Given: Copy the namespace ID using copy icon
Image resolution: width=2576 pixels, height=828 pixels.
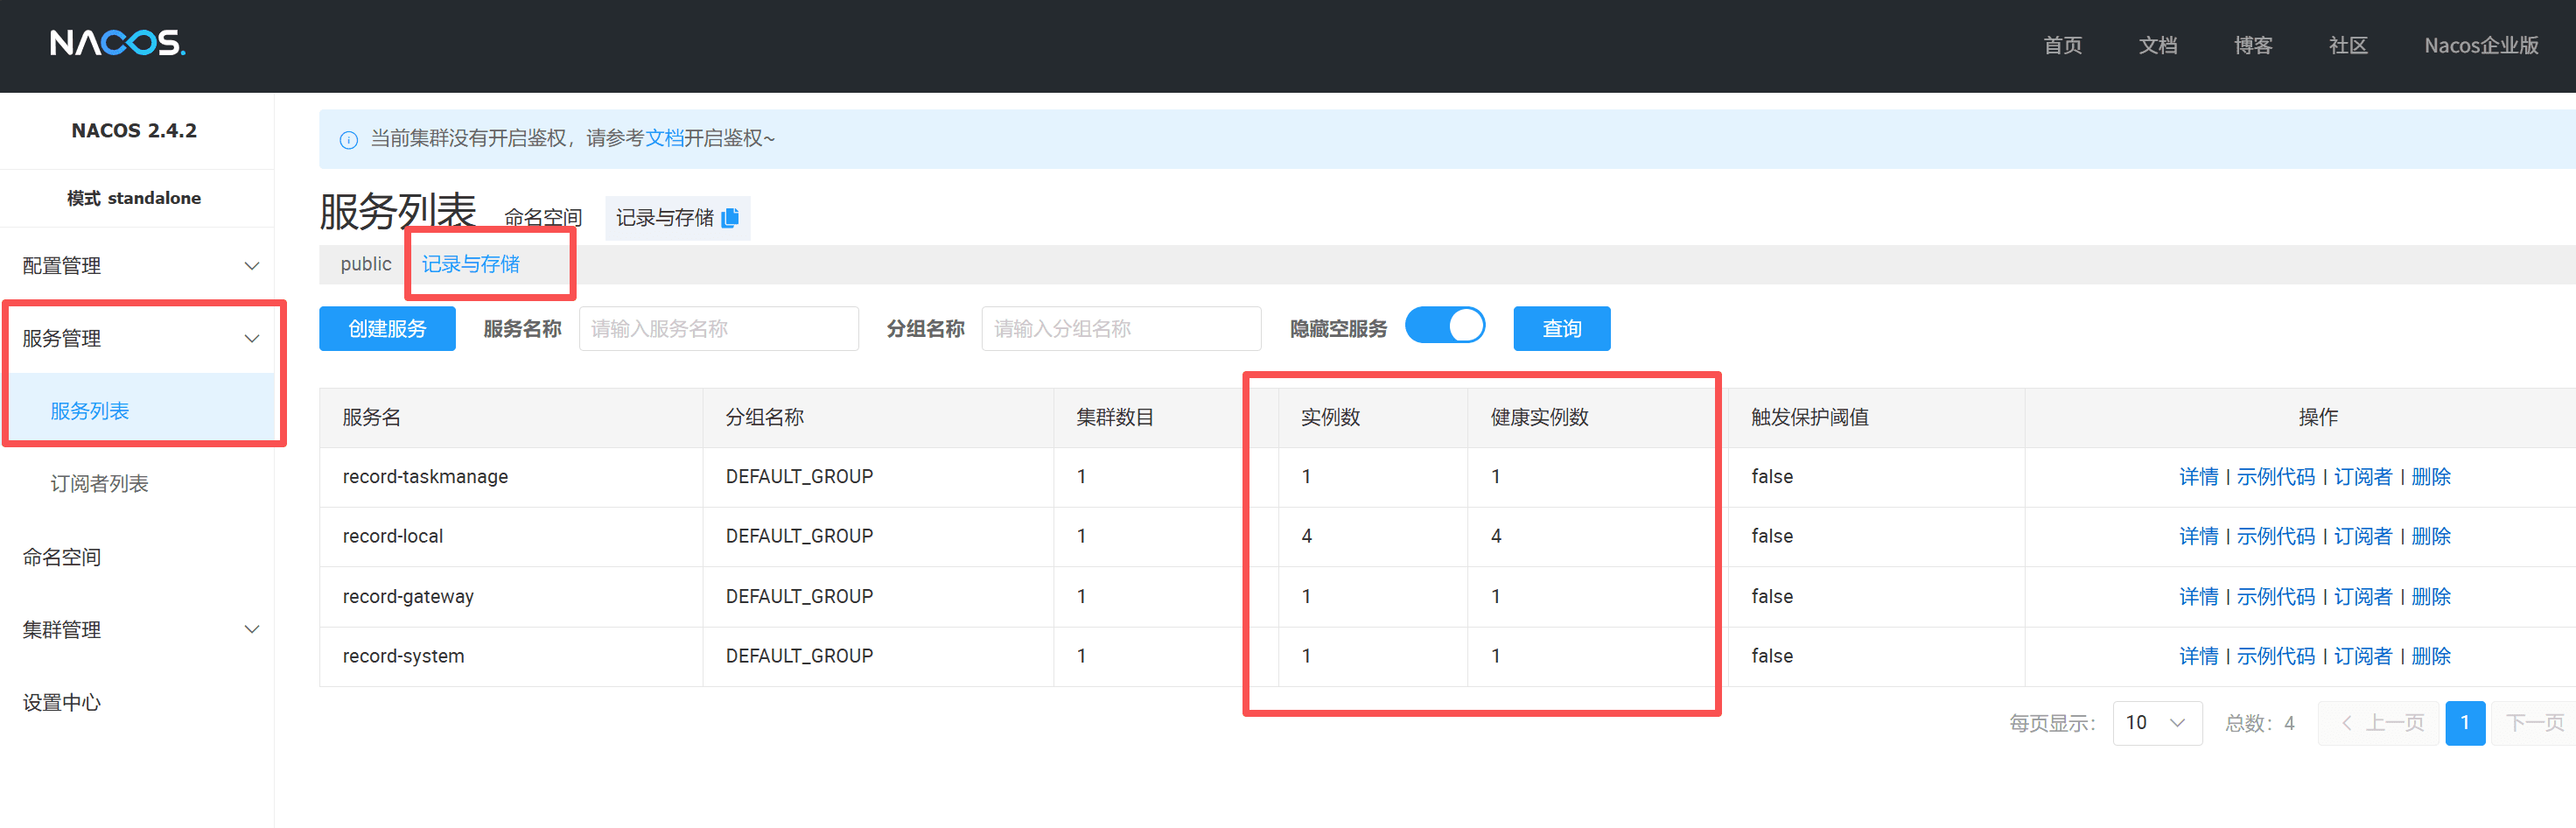Looking at the screenshot, I should (730, 217).
